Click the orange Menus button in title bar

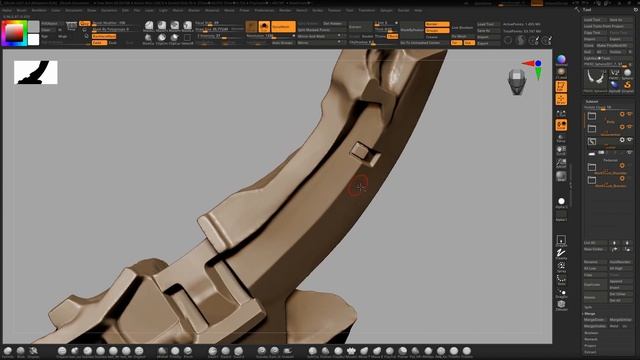point(537,3)
